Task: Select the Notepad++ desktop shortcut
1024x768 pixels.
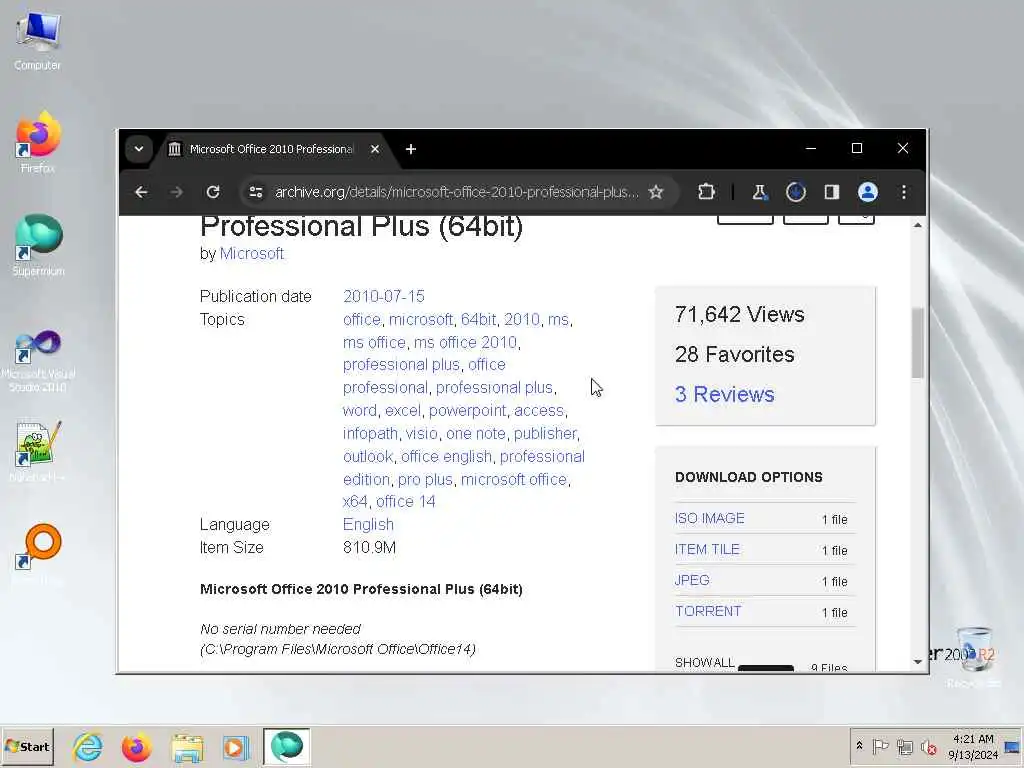Action: 38,452
